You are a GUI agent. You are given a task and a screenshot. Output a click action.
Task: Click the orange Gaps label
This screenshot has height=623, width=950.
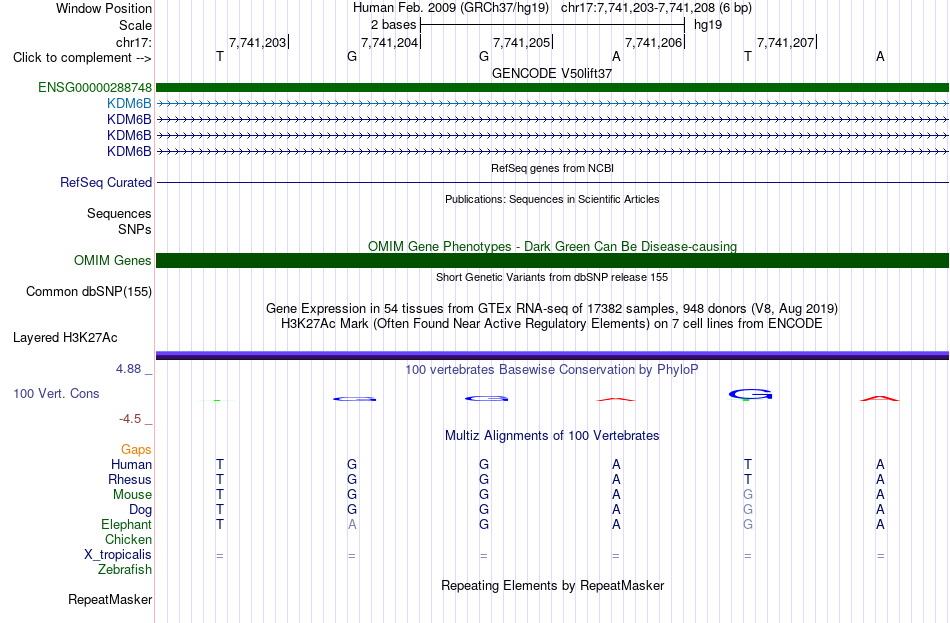tap(136, 450)
